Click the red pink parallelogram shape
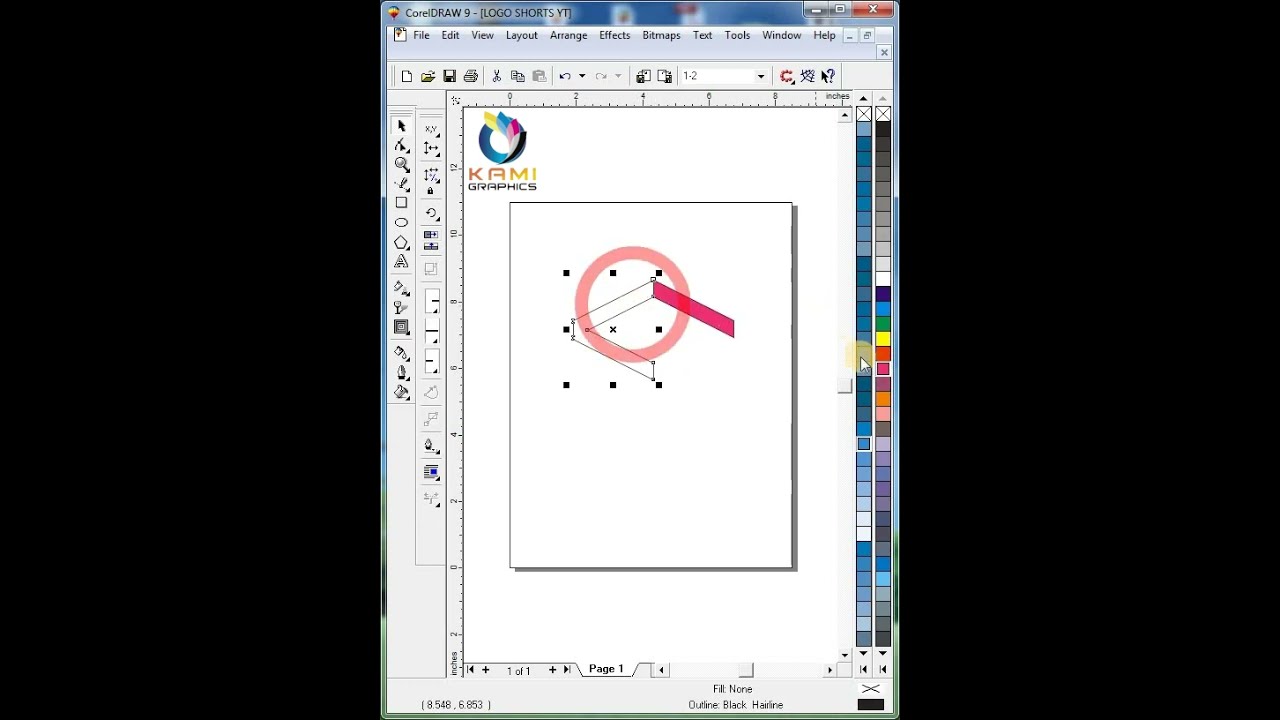 coord(694,308)
